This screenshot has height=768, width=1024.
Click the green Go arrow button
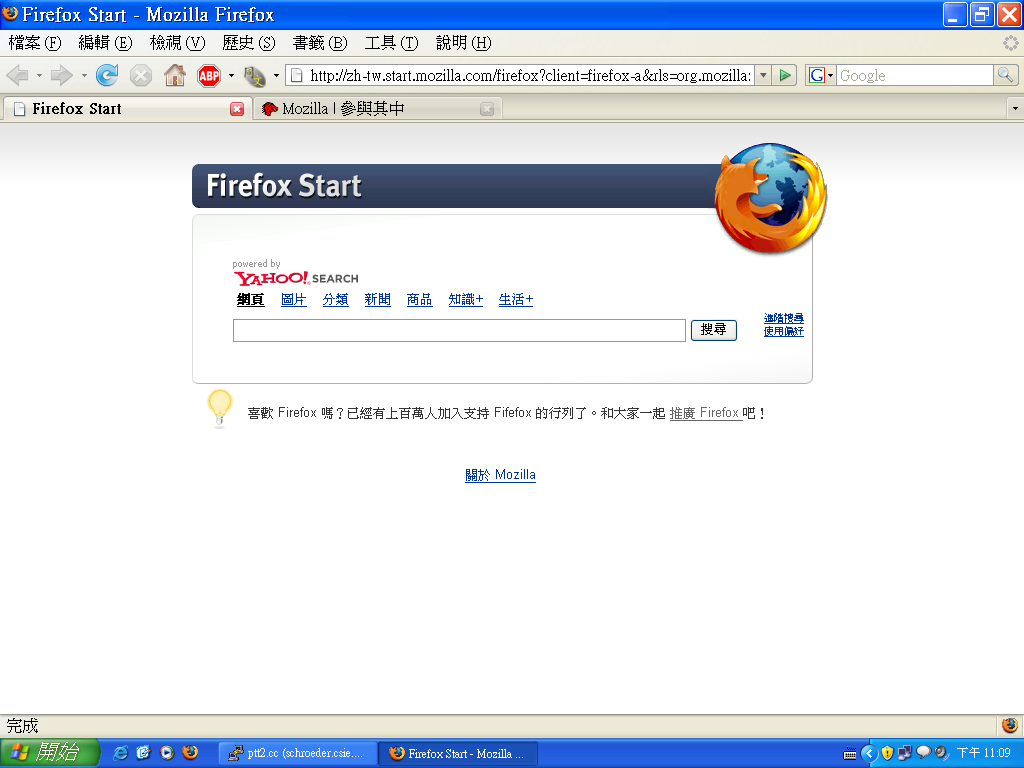pos(785,76)
